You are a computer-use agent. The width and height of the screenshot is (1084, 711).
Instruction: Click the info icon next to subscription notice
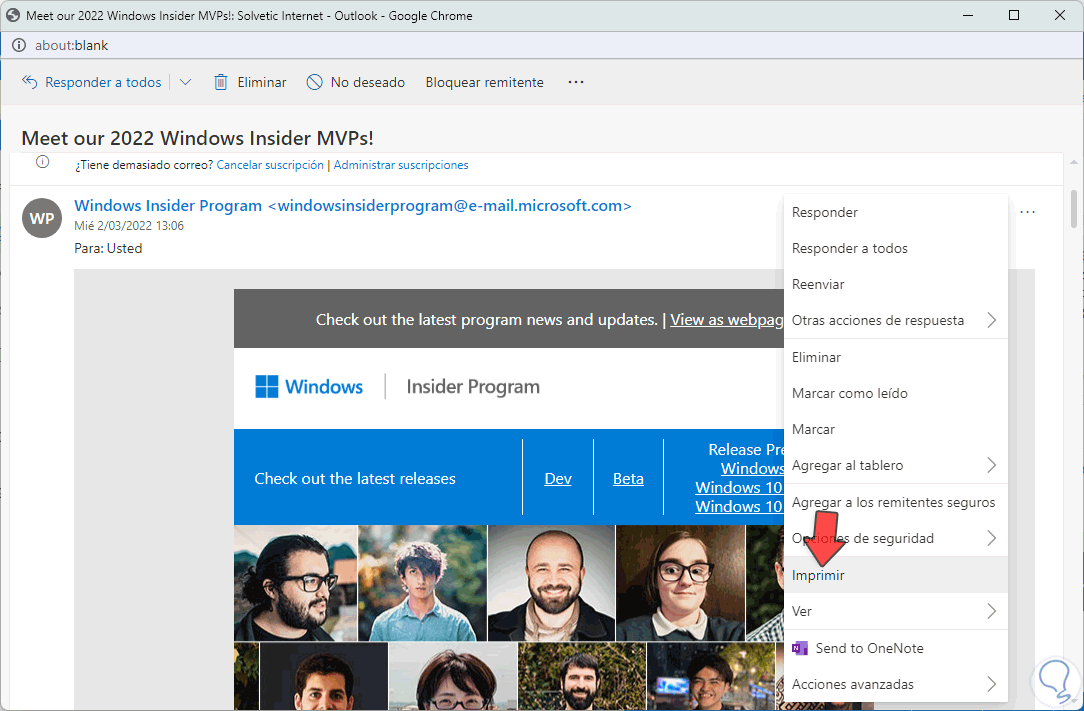tap(43, 162)
